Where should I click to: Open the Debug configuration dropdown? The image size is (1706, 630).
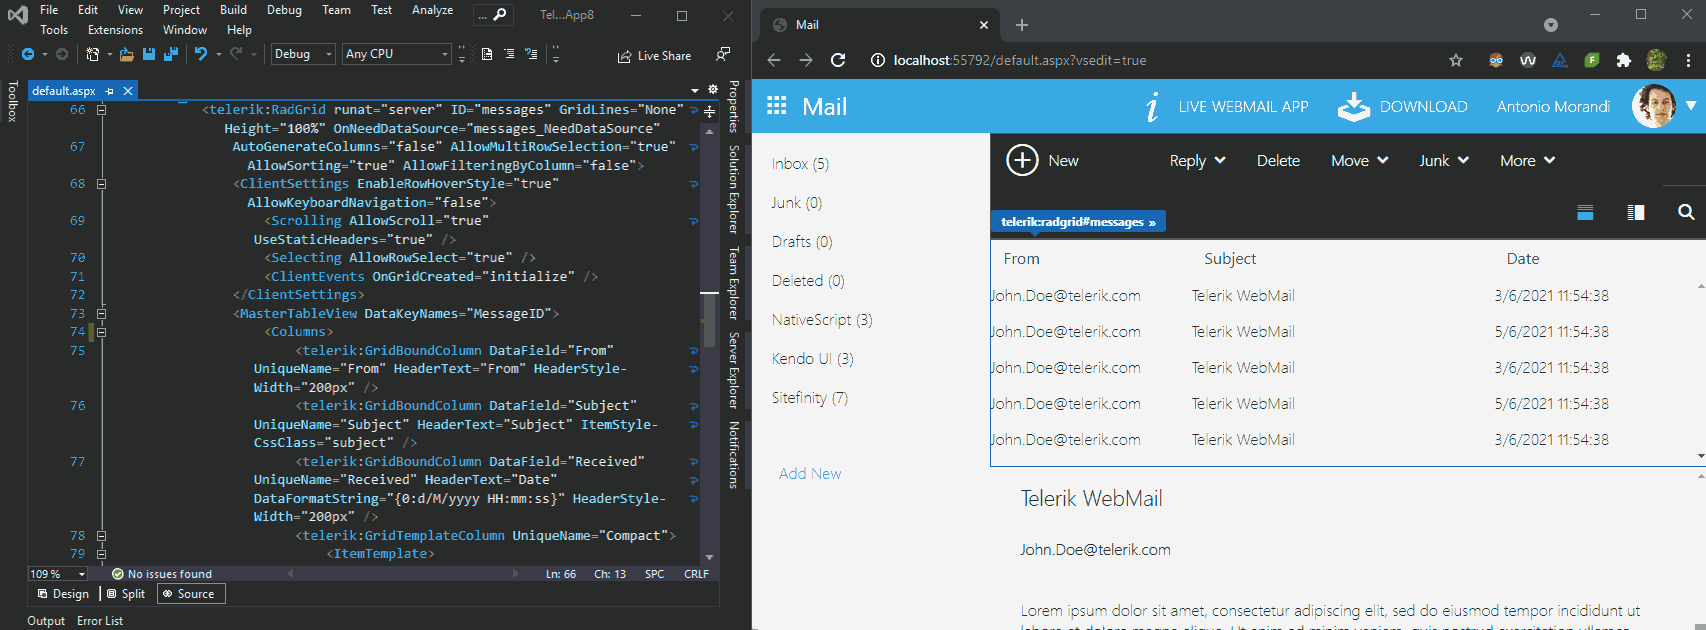(303, 54)
